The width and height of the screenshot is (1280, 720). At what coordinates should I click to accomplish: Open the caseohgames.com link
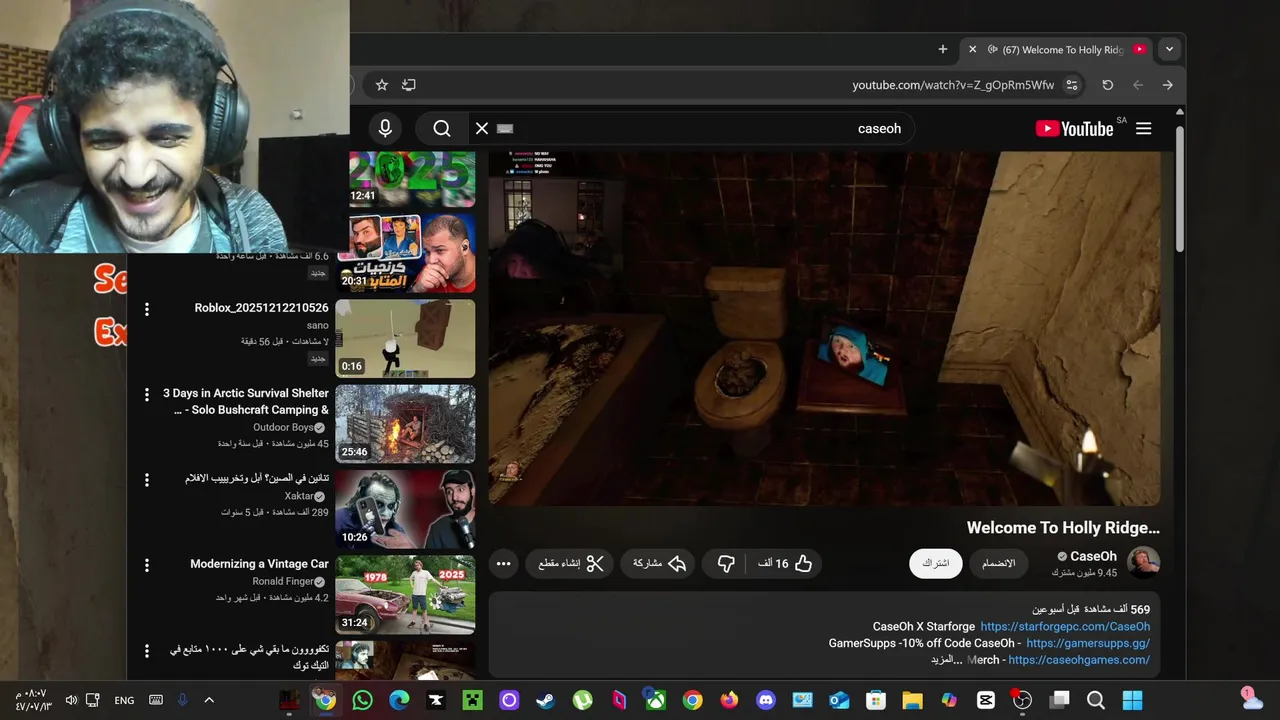1079,660
